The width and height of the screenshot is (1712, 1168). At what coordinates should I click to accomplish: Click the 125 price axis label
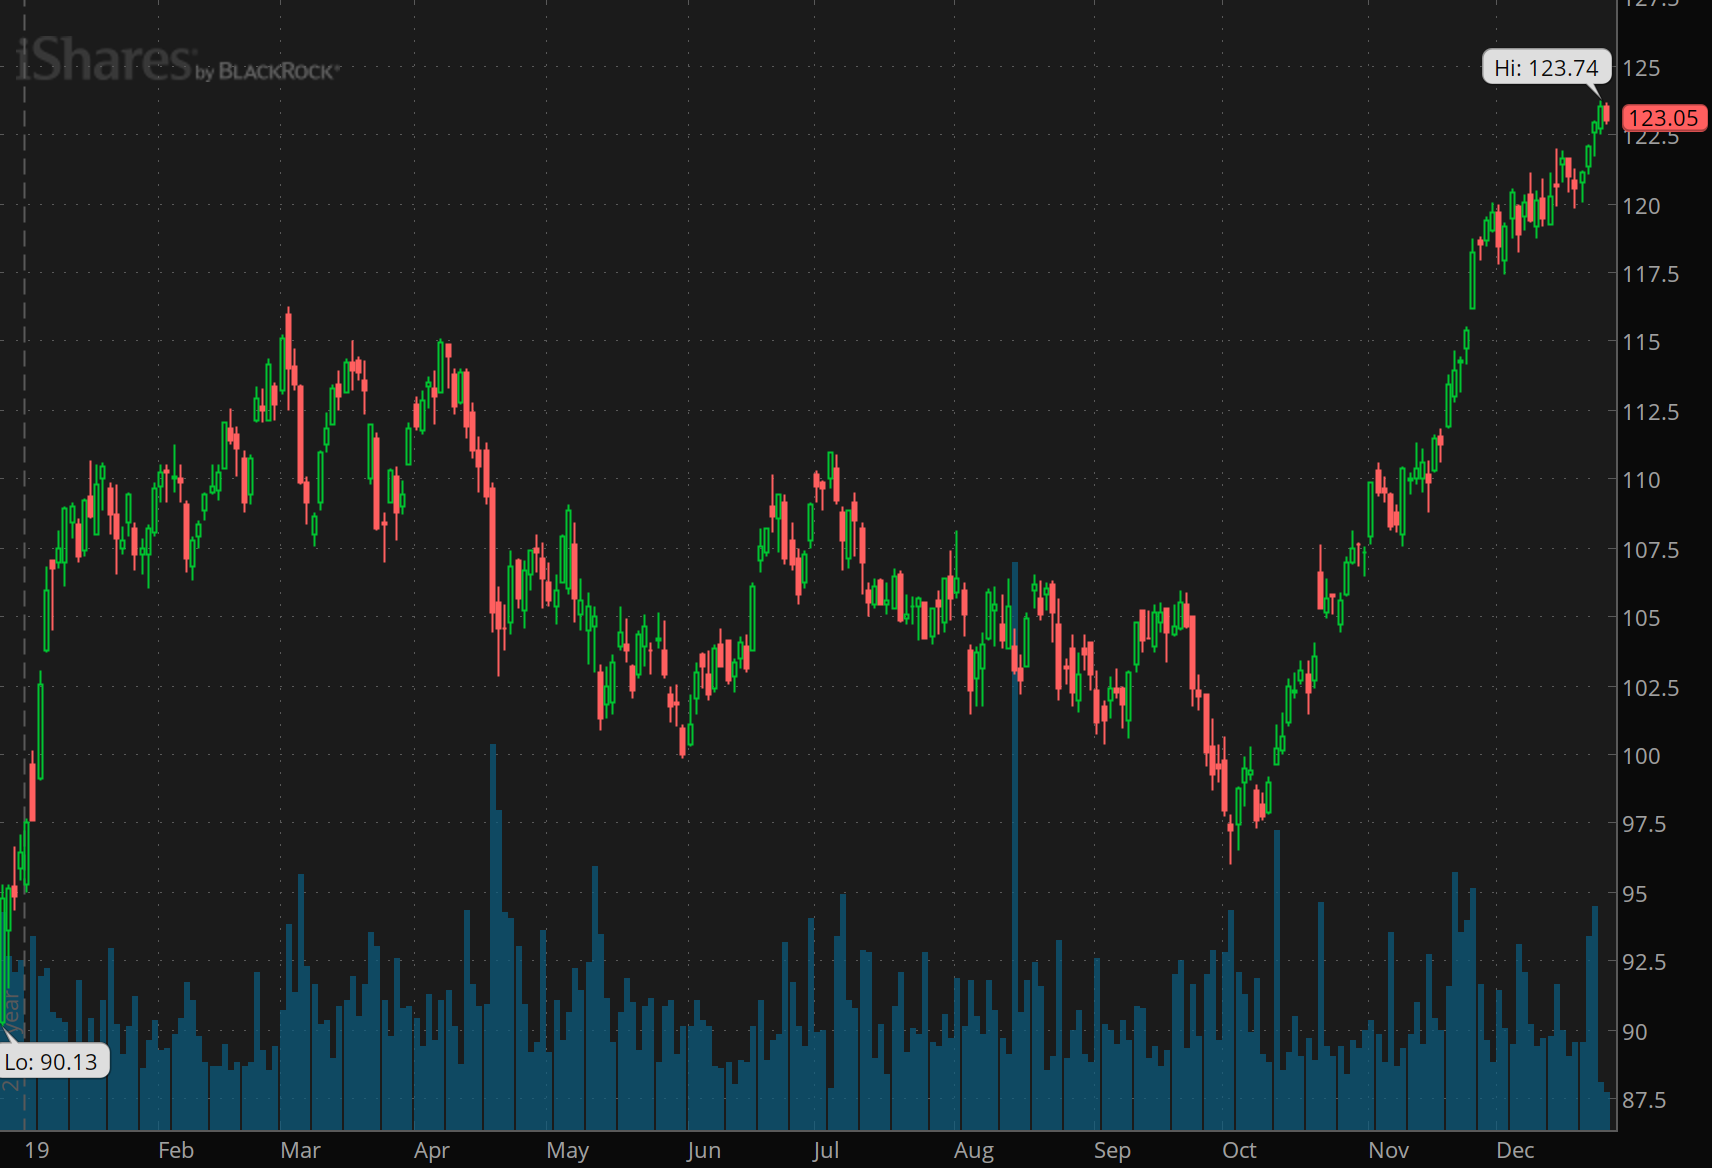coord(1641,68)
